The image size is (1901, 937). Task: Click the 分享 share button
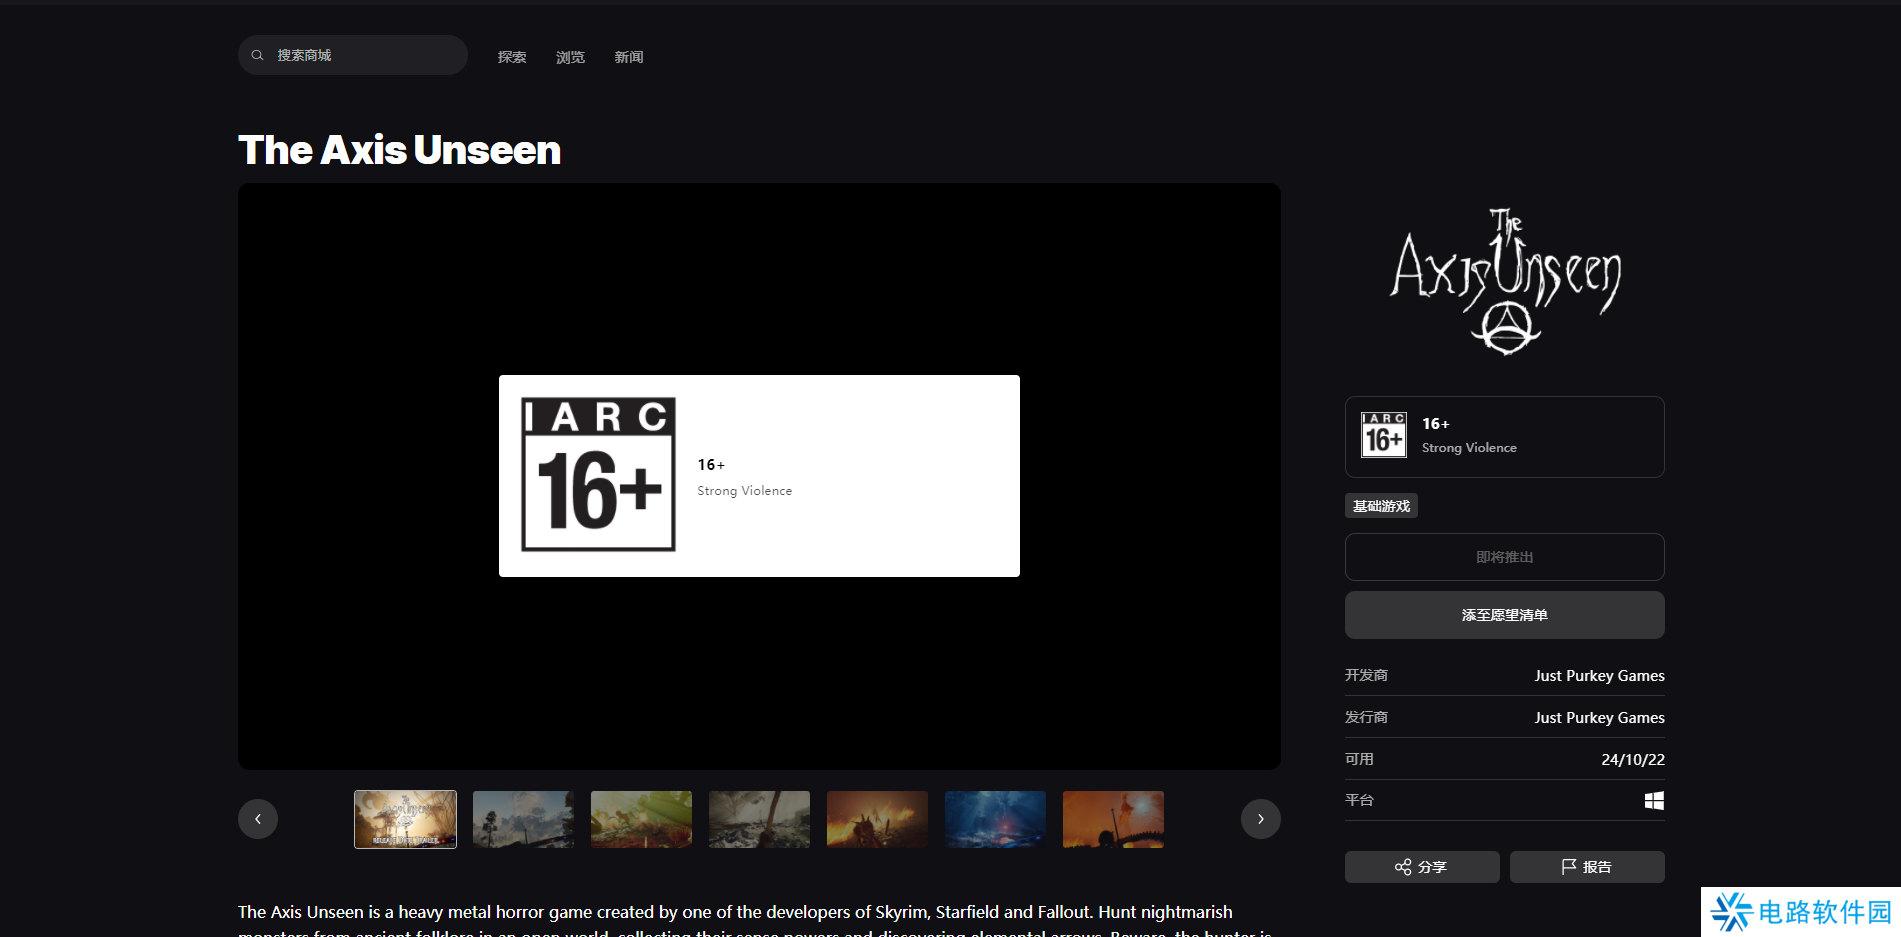click(x=1421, y=867)
